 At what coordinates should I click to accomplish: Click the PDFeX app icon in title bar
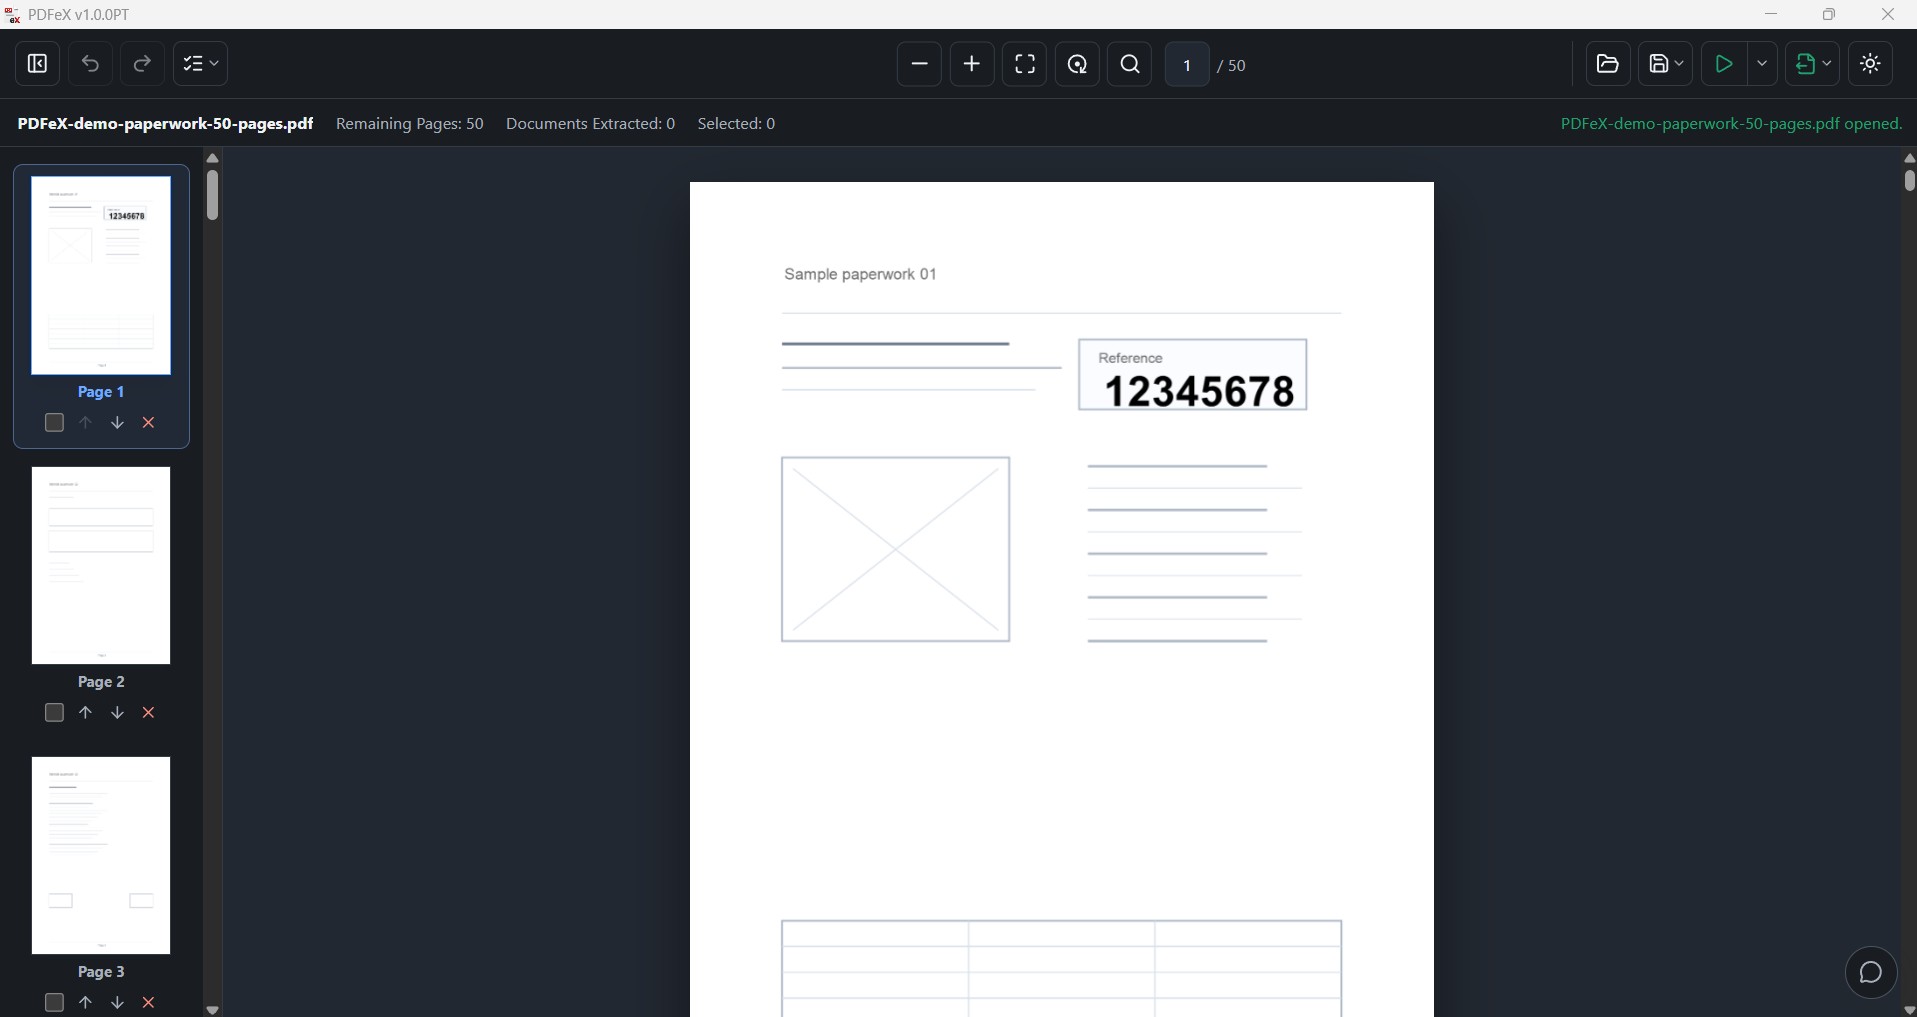click(x=13, y=15)
